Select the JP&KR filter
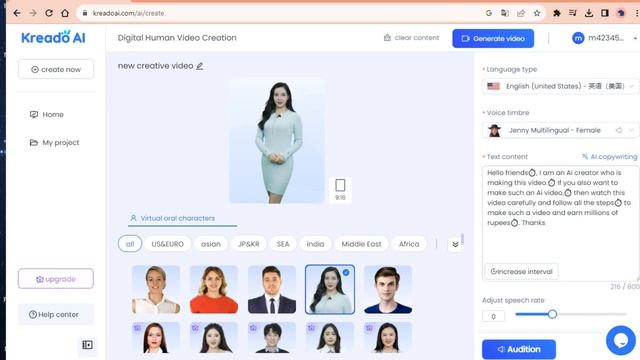The width and height of the screenshot is (640, 360). (x=249, y=244)
